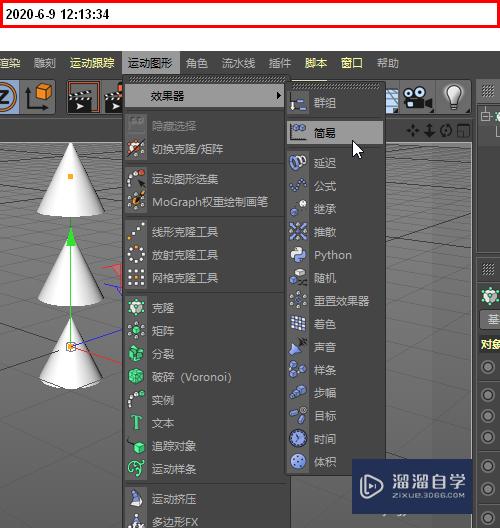Click the 目标 effector icon
500x528 pixels.
coord(298,416)
